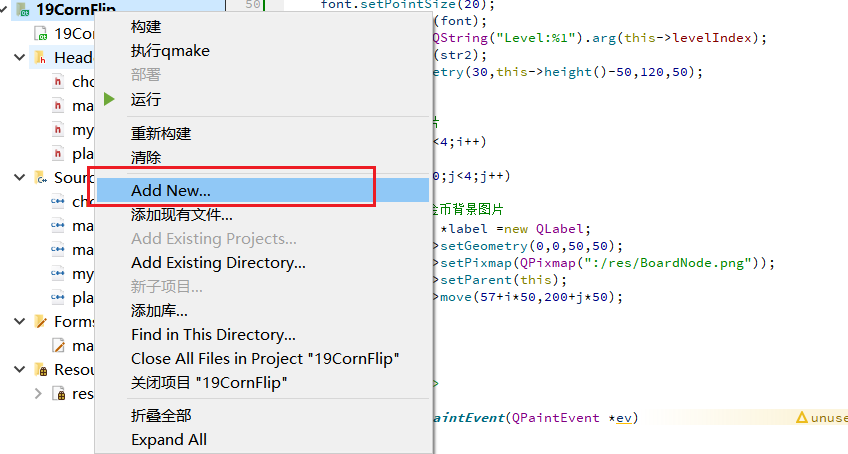Viewport: 848px width, 454px height.
Task: Collapse the Headers folder arrow
Action: tap(19, 57)
